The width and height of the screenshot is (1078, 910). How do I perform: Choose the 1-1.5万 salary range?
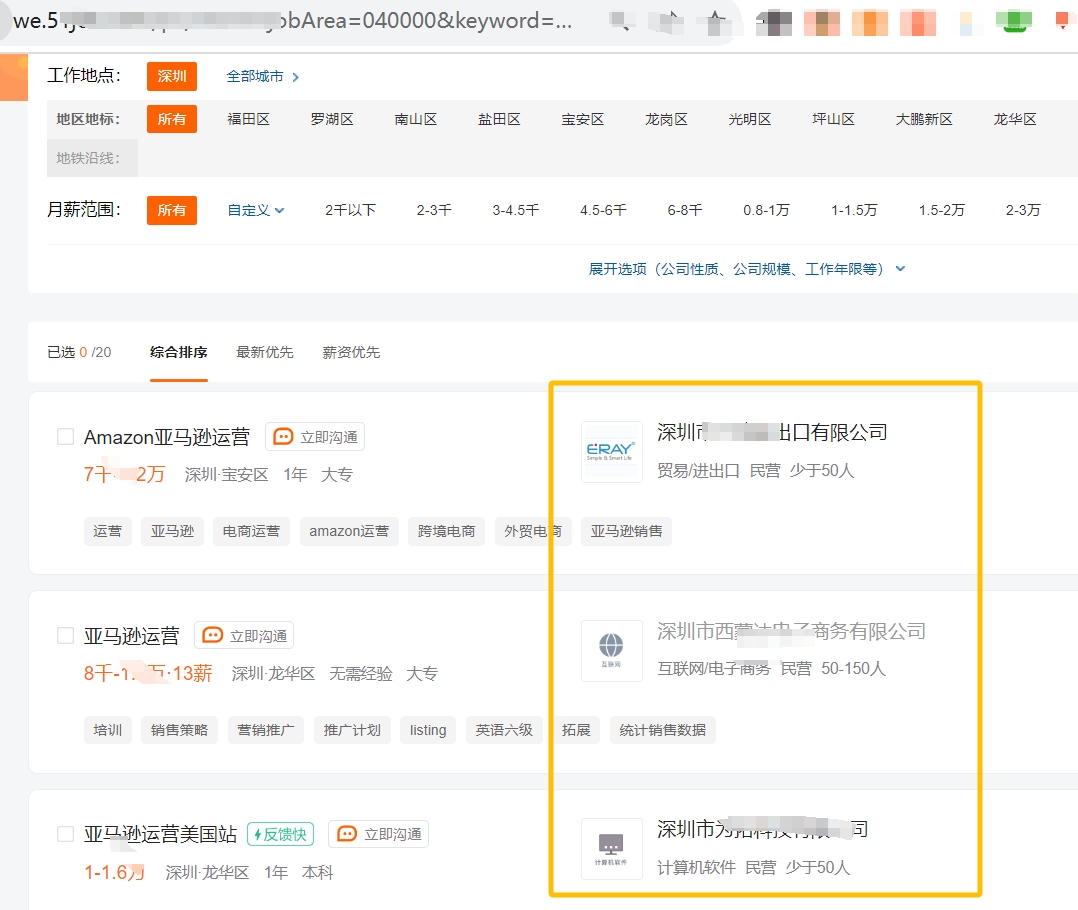tap(854, 210)
